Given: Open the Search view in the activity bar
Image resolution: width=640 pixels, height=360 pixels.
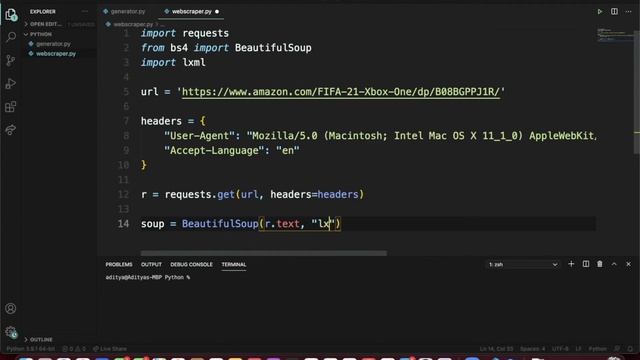Looking at the screenshot, I should pyautogui.click(x=11, y=37).
